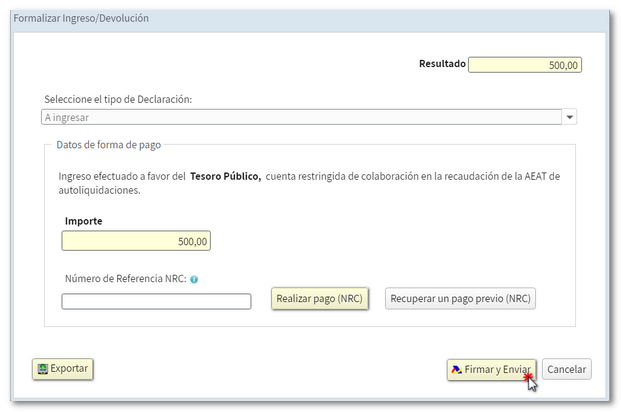Screen dimensions: 621x412
Task: Click the Exportar button label
Action: (x=69, y=368)
